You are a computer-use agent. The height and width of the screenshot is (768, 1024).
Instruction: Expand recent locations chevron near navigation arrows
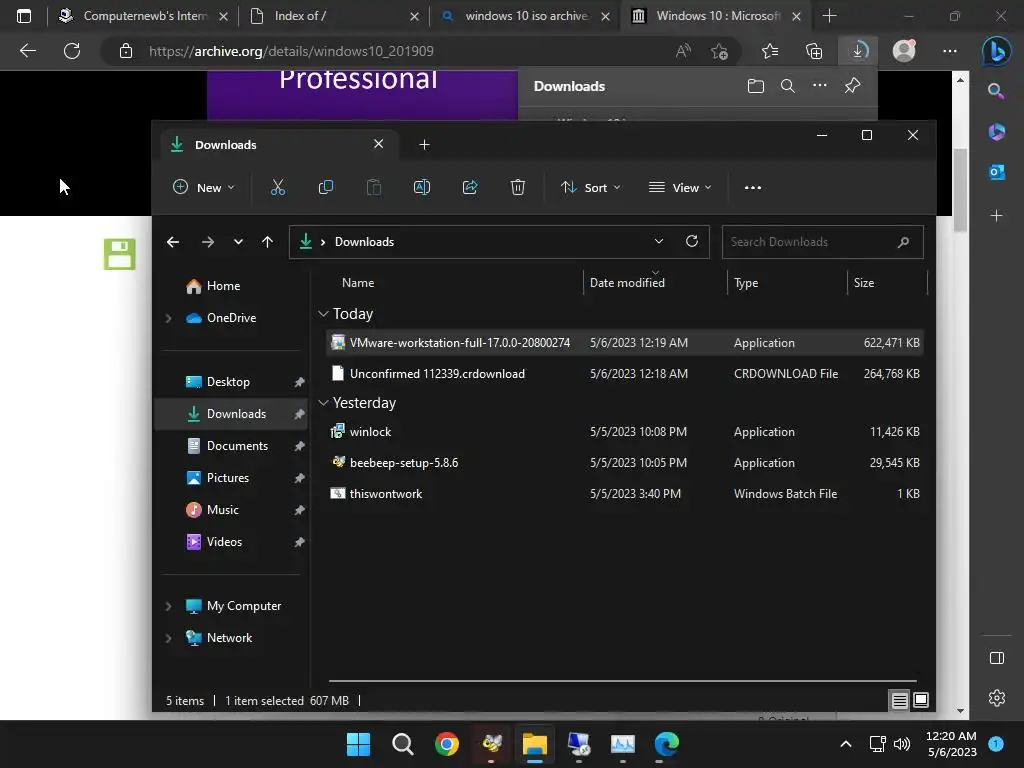click(238, 242)
